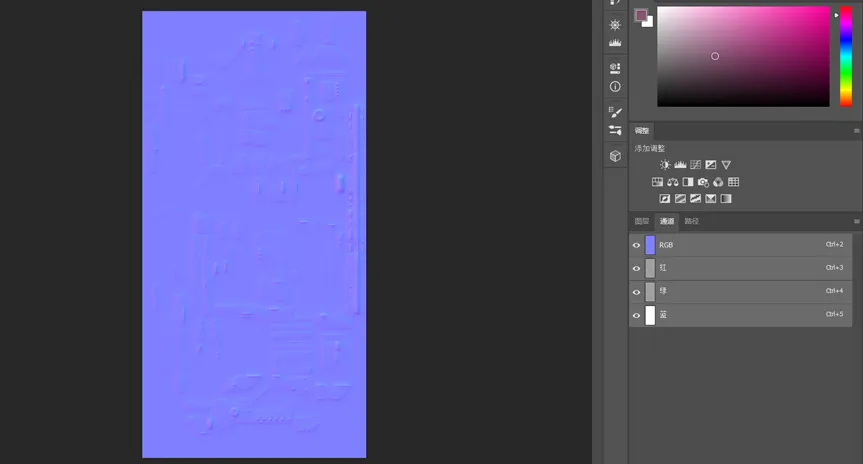Select the 蓝 channel row
This screenshot has height=464, width=863.
740,315
